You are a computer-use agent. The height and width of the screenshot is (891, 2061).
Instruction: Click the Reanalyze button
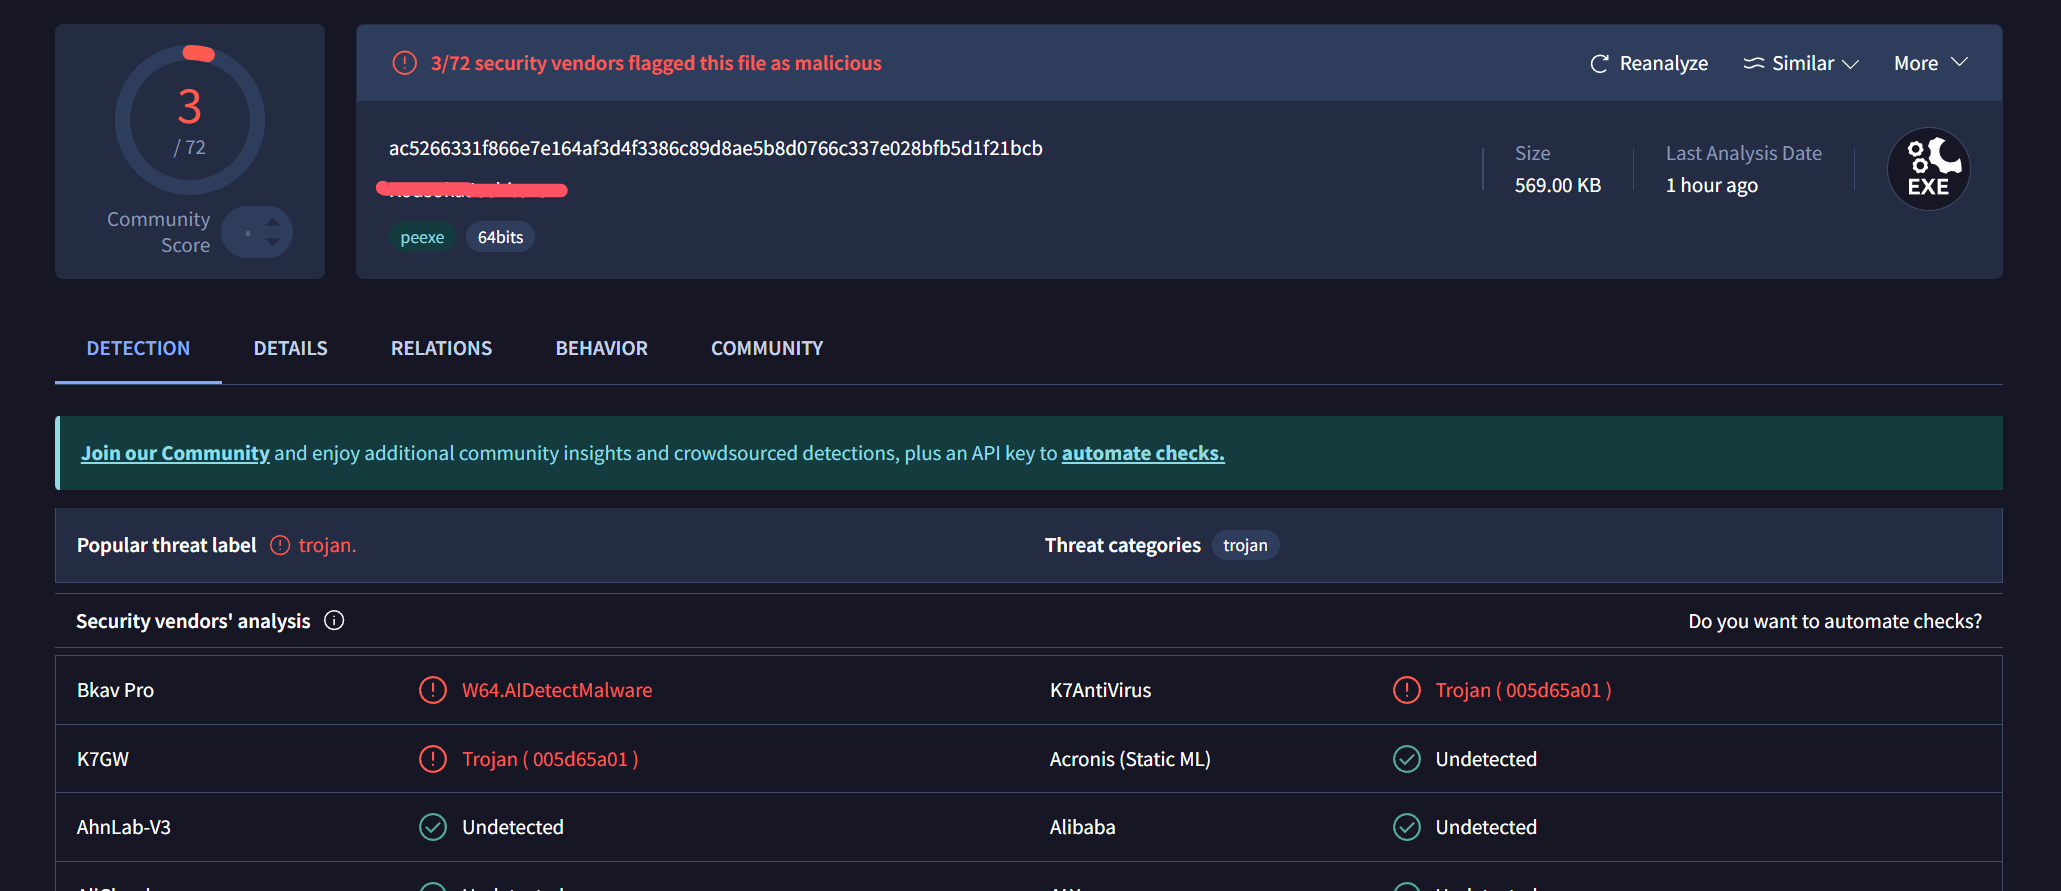[x=1649, y=63]
